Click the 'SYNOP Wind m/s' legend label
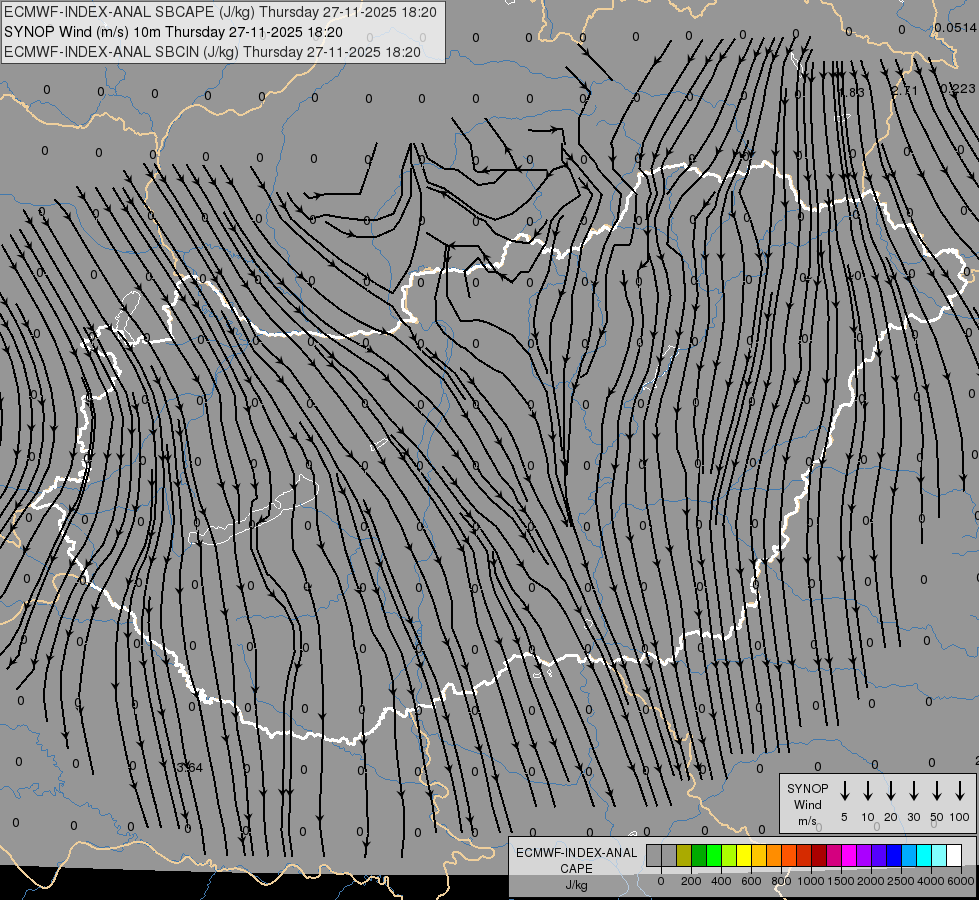This screenshot has width=979, height=900. tap(807, 805)
